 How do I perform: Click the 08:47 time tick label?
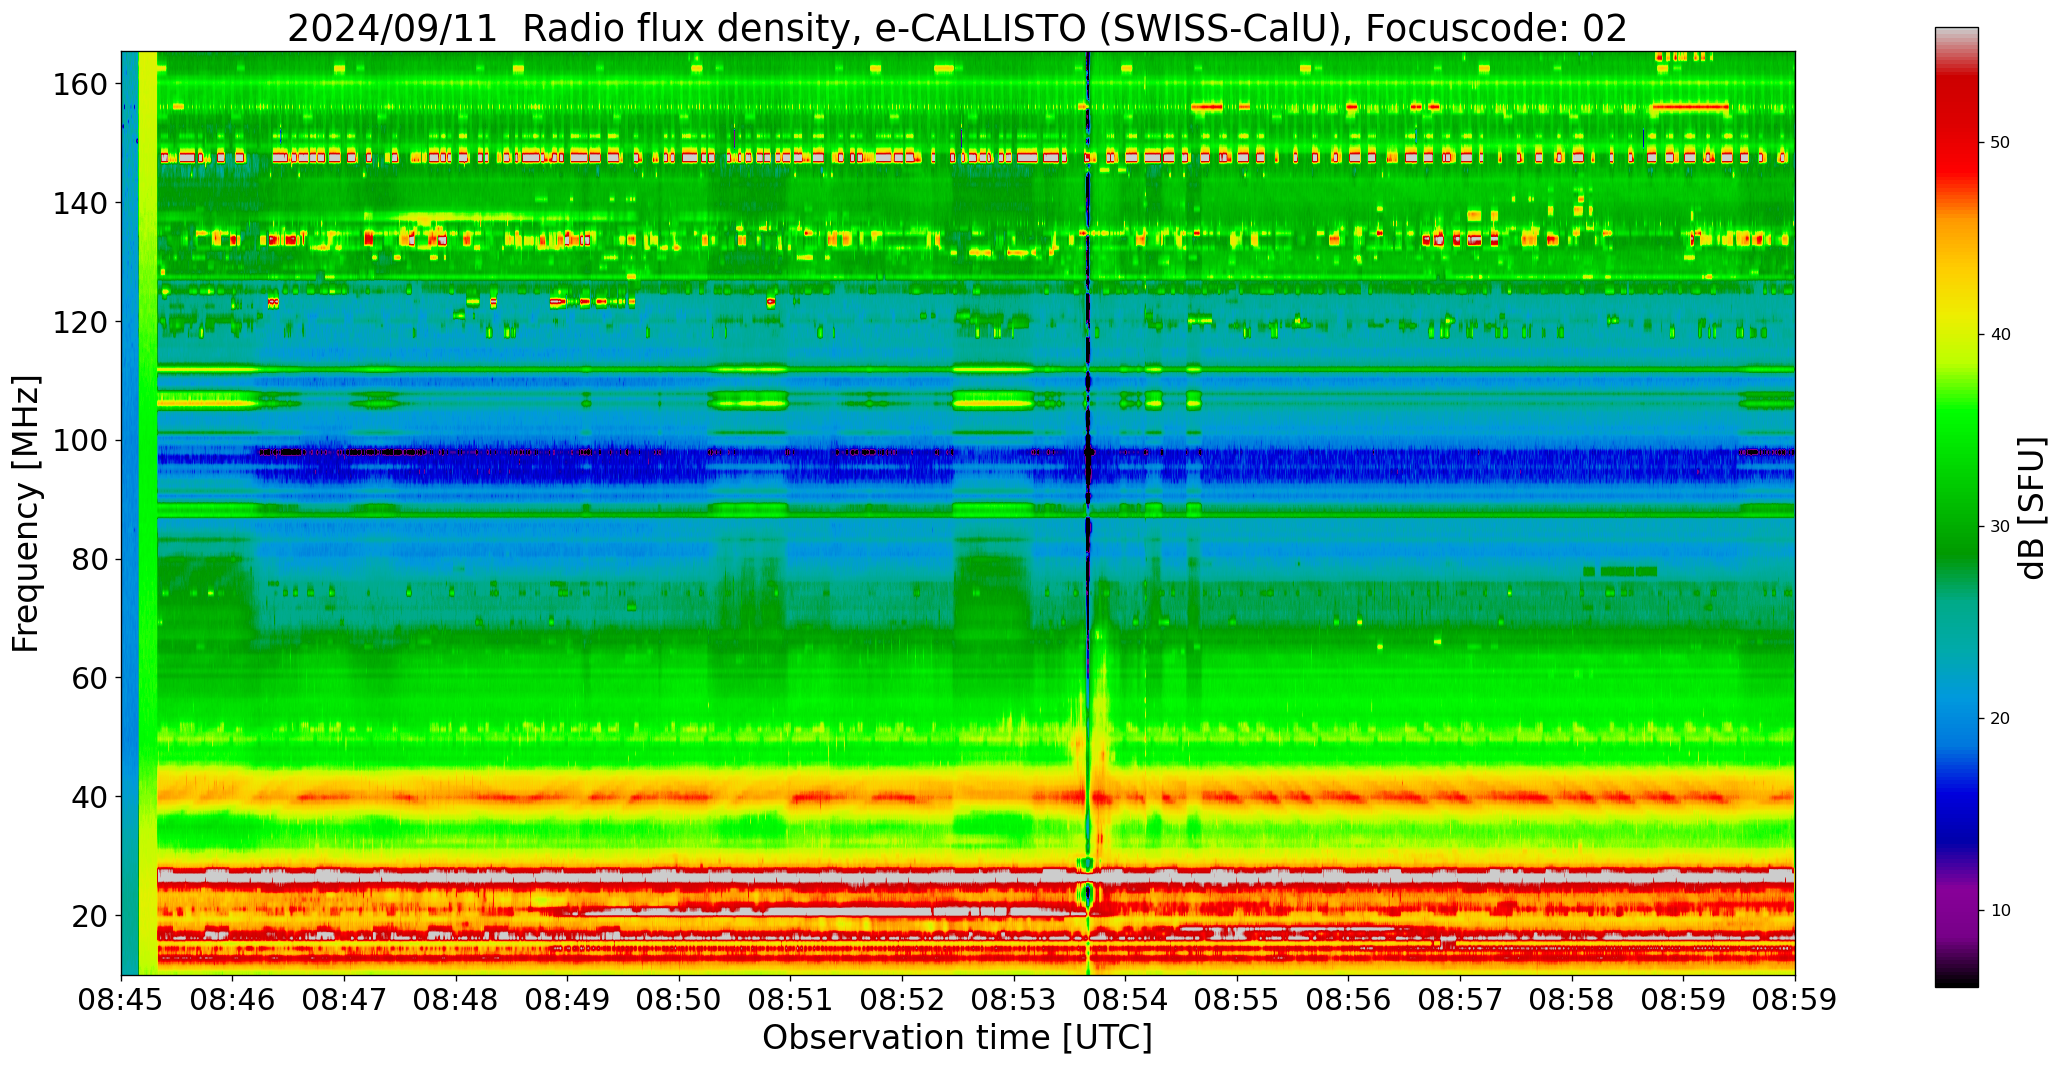click(345, 1001)
